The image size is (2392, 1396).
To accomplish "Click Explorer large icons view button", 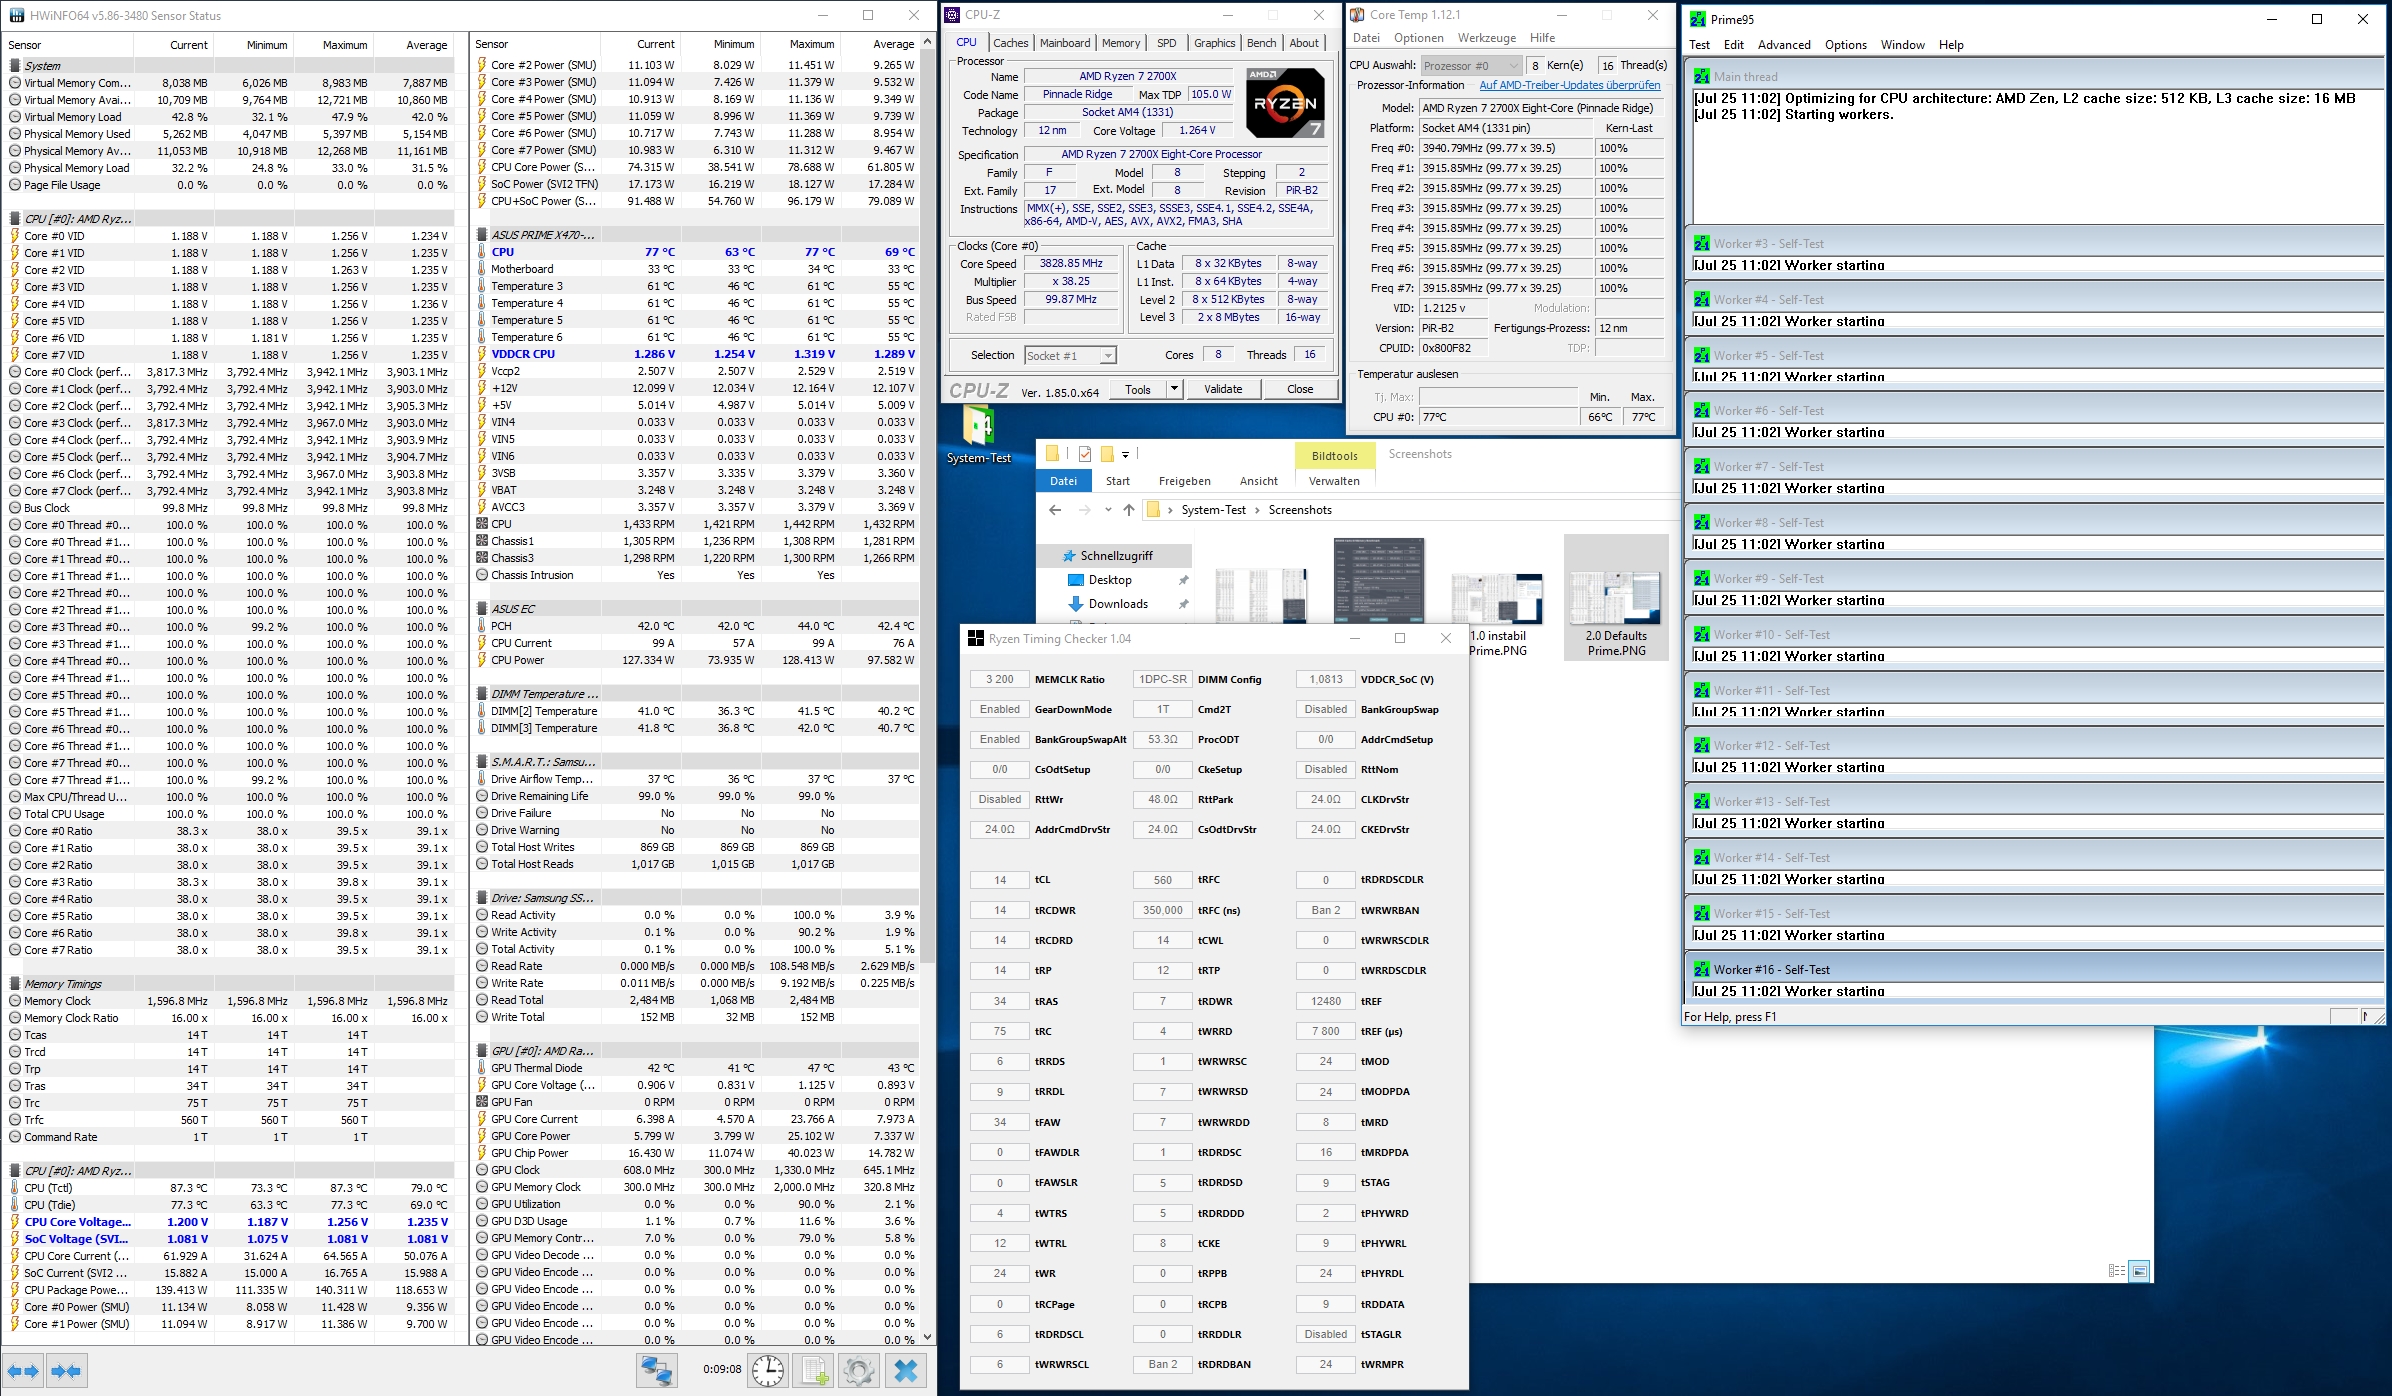I will click(x=2139, y=1271).
